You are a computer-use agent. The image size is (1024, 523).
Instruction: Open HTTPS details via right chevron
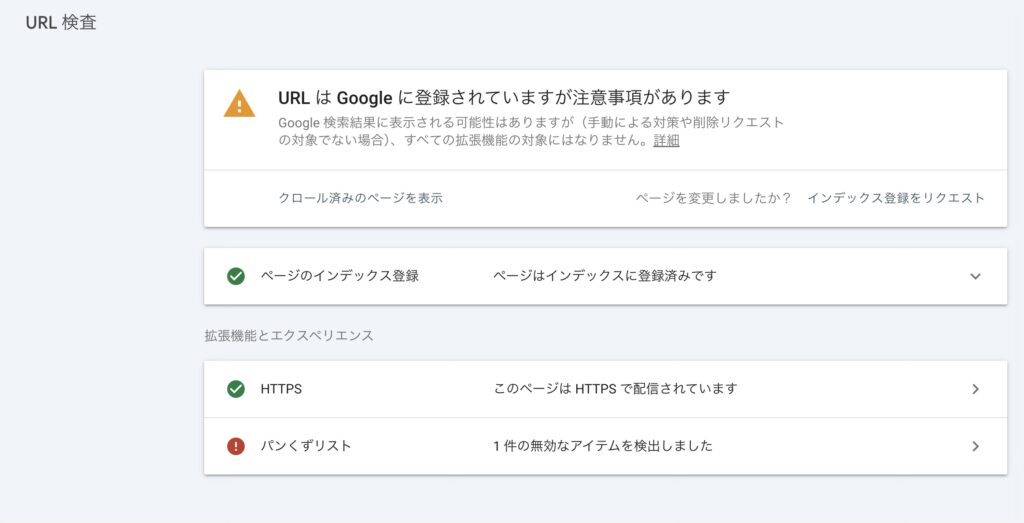pos(976,389)
